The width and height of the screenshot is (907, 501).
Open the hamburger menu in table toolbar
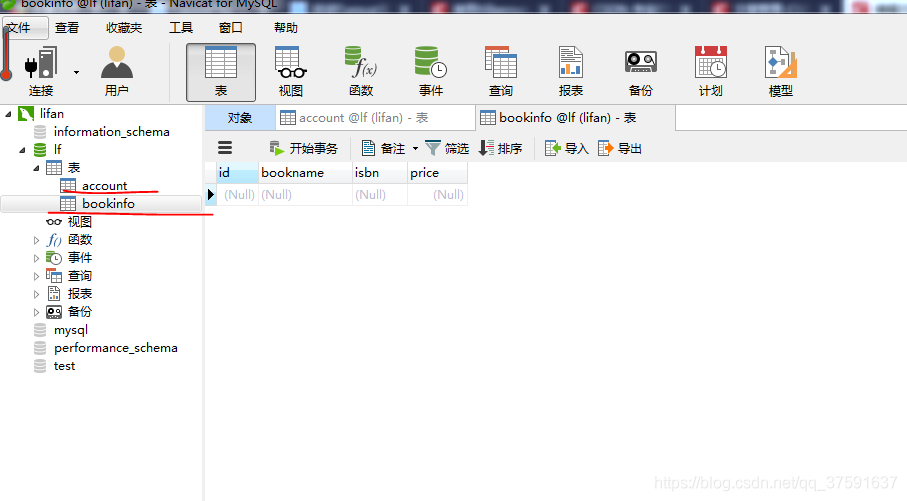click(x=225, y=148)
